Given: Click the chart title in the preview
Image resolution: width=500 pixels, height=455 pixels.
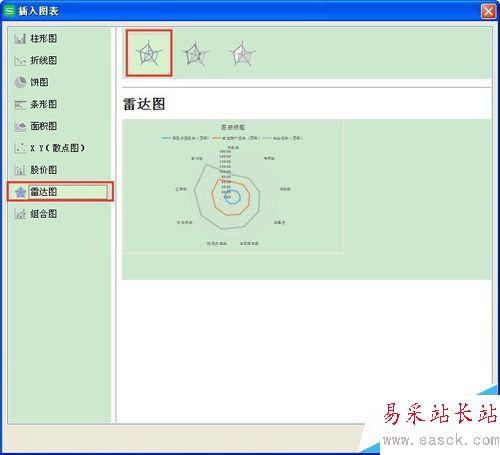Looking at the screenshot, I should point(233,127).
